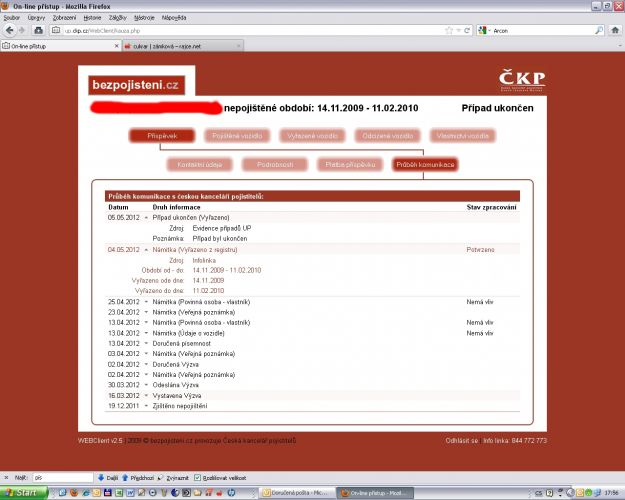Click the system clock in the tray
625x500 pixels.
pyautogui.click(x=611, y=493)
